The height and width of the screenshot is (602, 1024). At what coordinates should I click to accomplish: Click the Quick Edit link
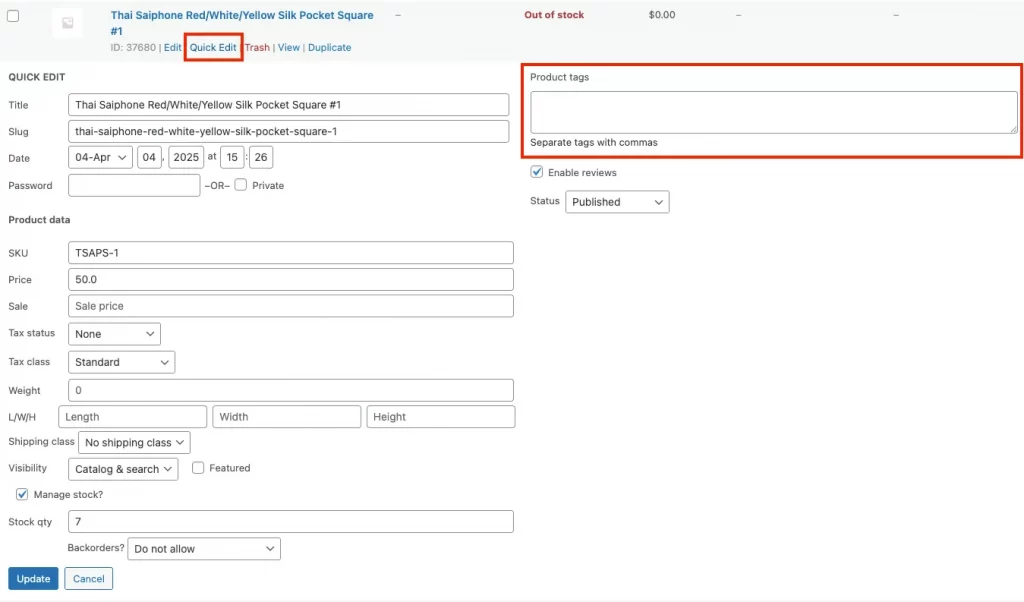click(x=213, y=48)
